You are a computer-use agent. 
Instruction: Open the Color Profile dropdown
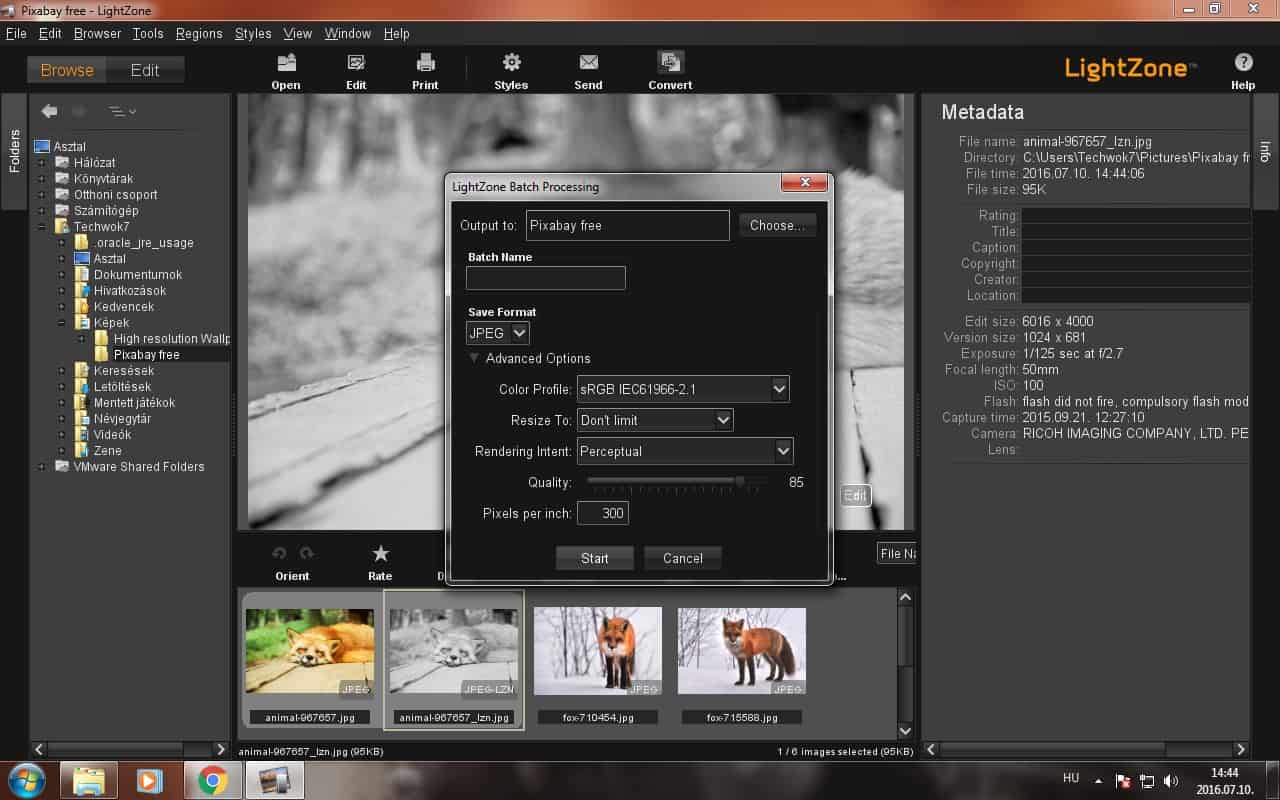point(683,389)
